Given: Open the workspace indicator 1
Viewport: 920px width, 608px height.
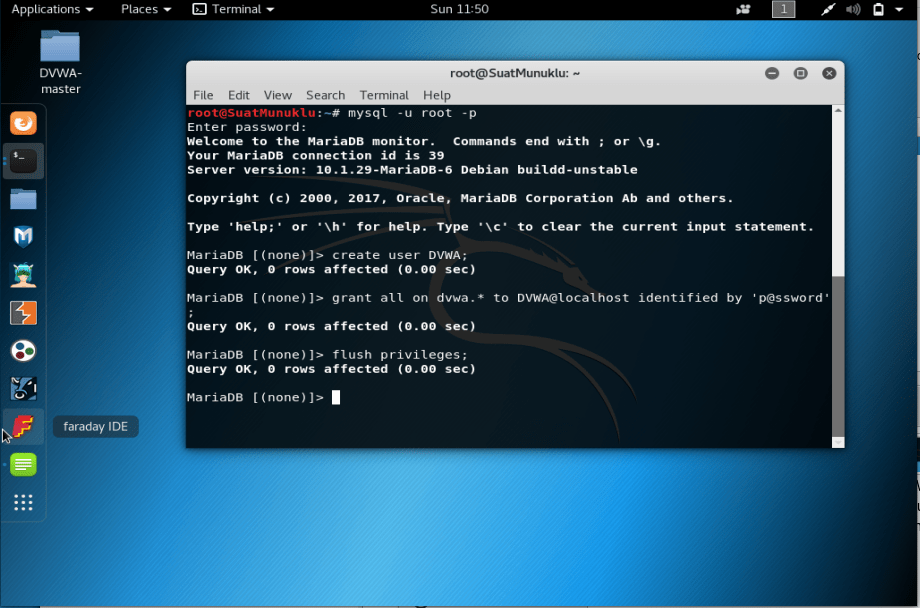Looking at the screenshot, I should pos(783,9).
